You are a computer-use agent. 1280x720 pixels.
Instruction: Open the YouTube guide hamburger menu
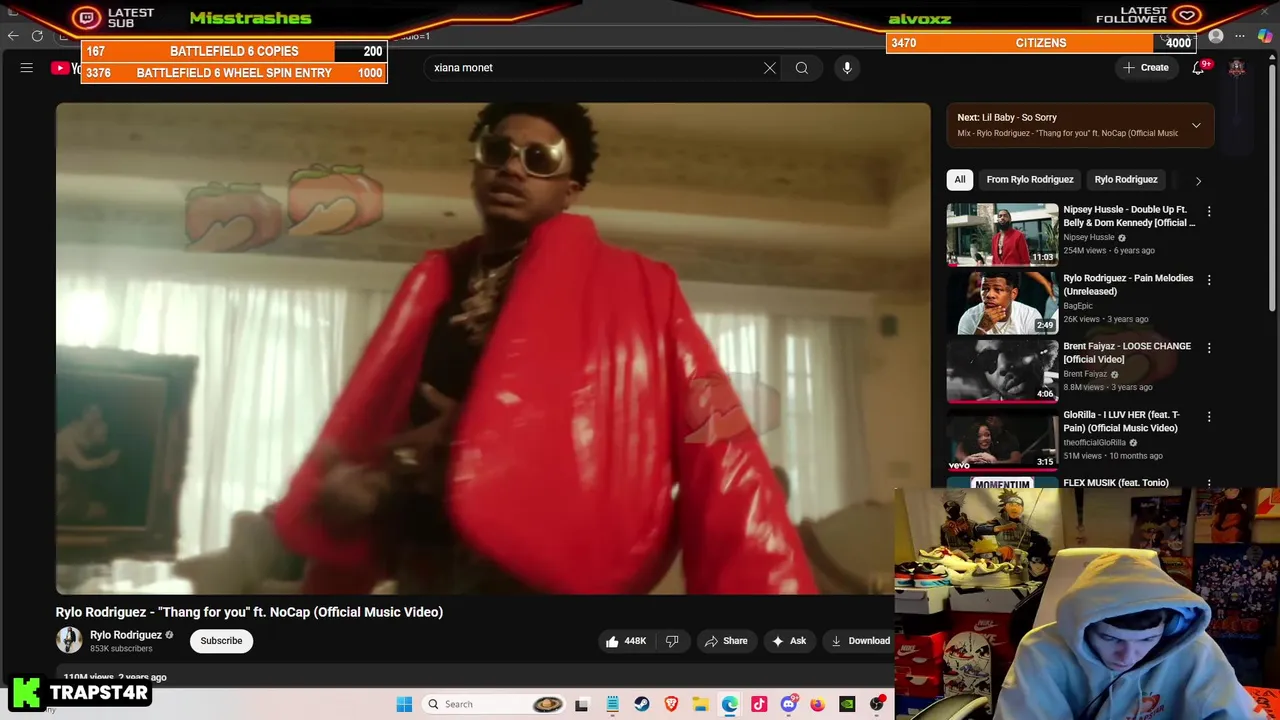(x=27, y=68)
